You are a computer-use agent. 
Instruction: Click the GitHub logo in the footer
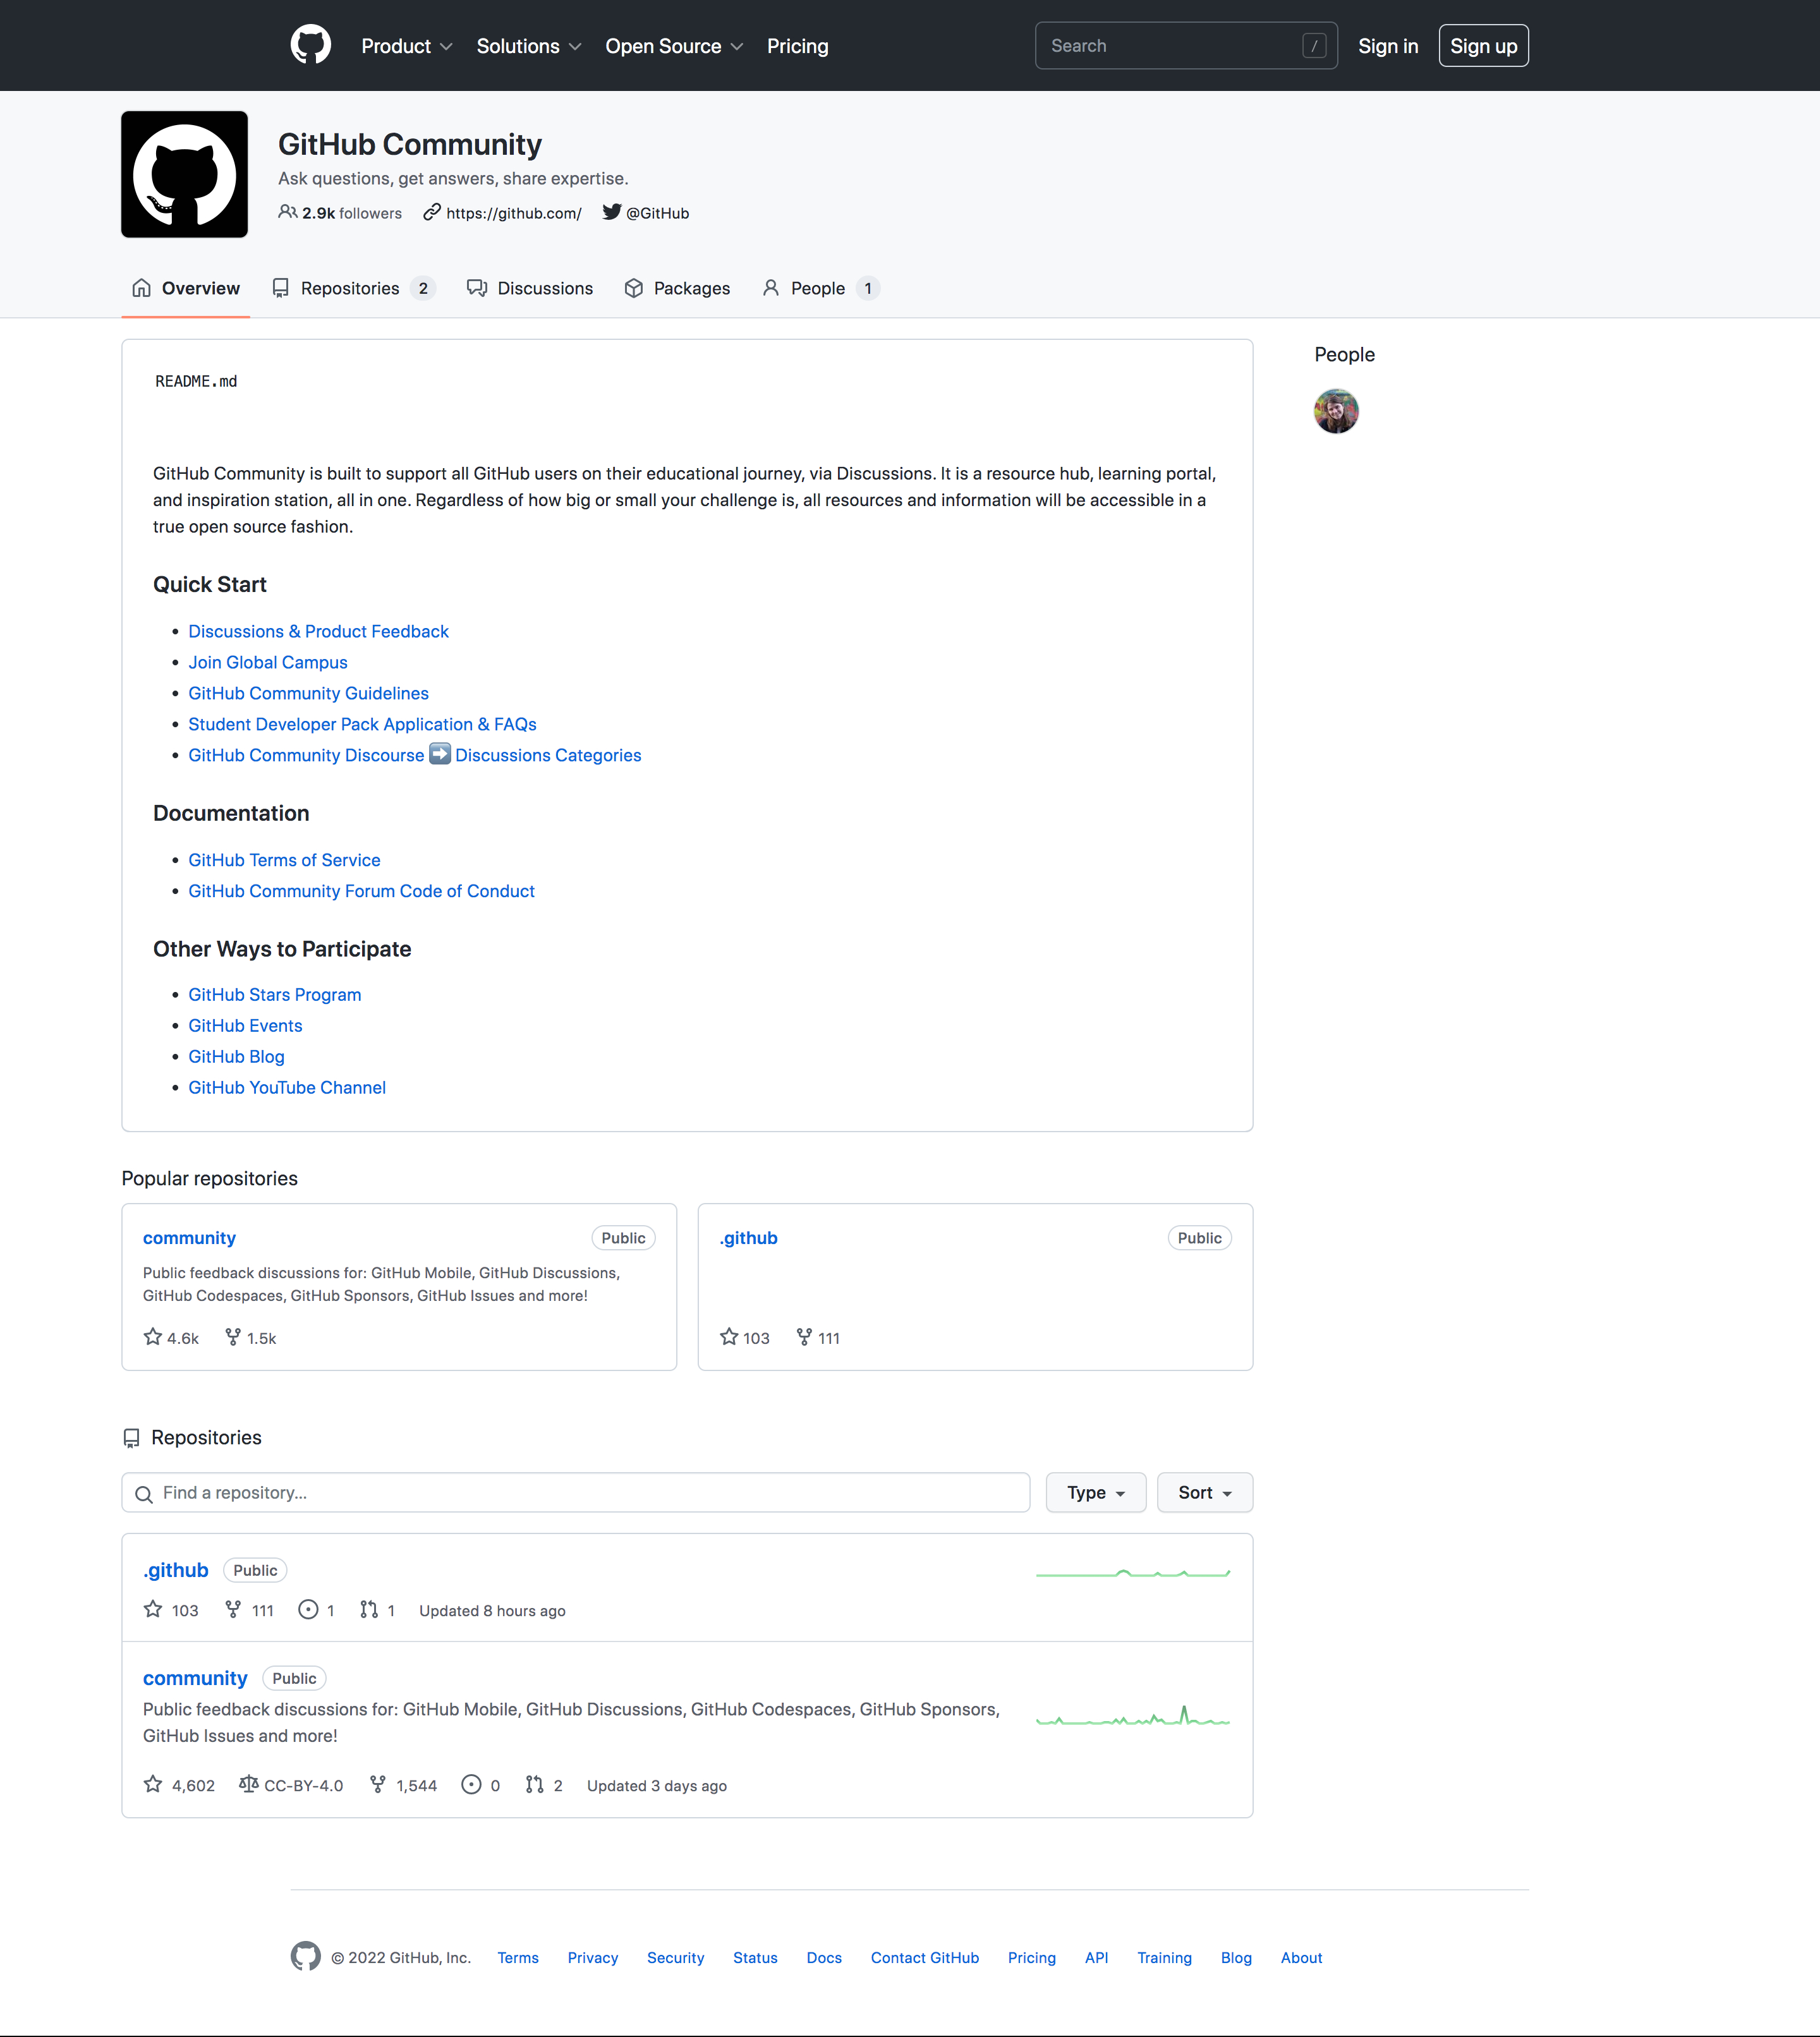click(306, 1956)
